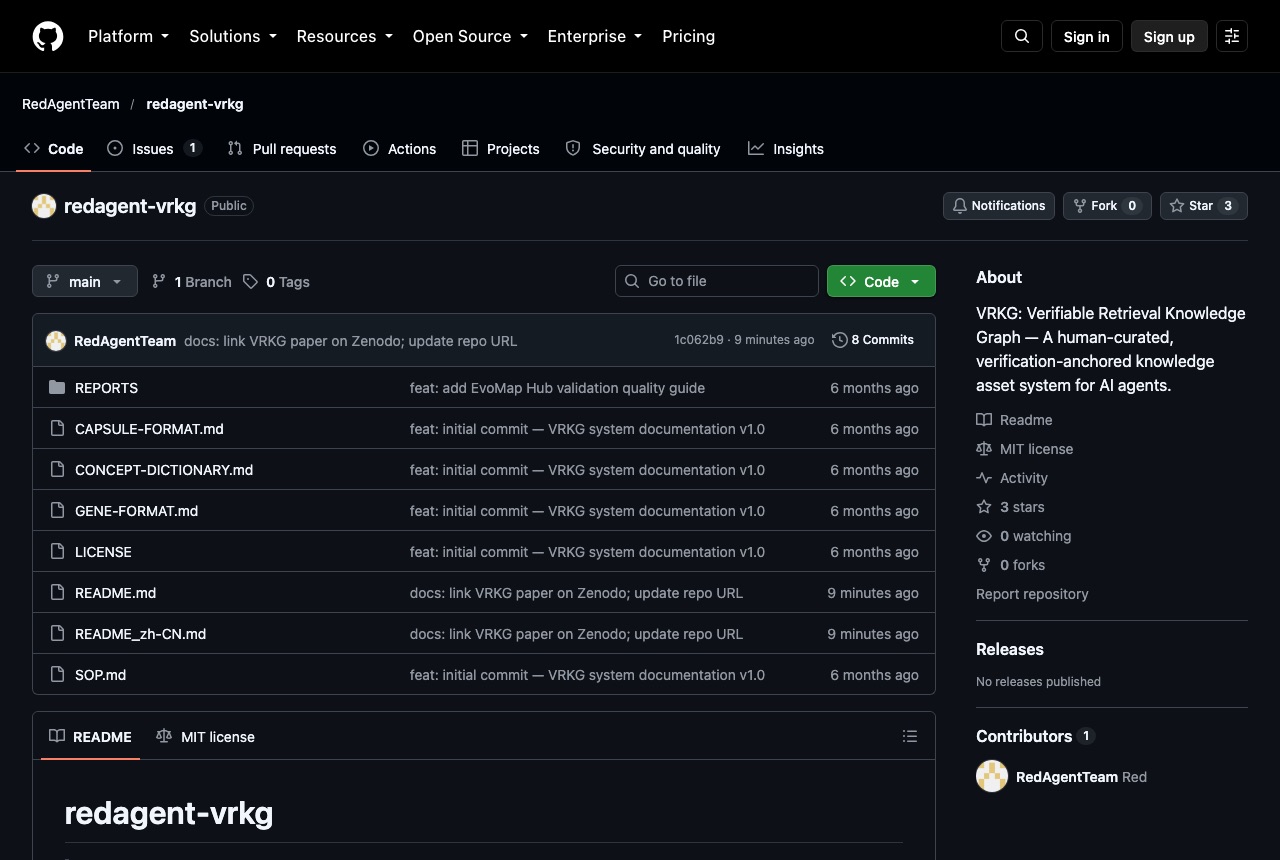
Task: Open the README_zh-CN.md file
Action: [x=140, y=634]
